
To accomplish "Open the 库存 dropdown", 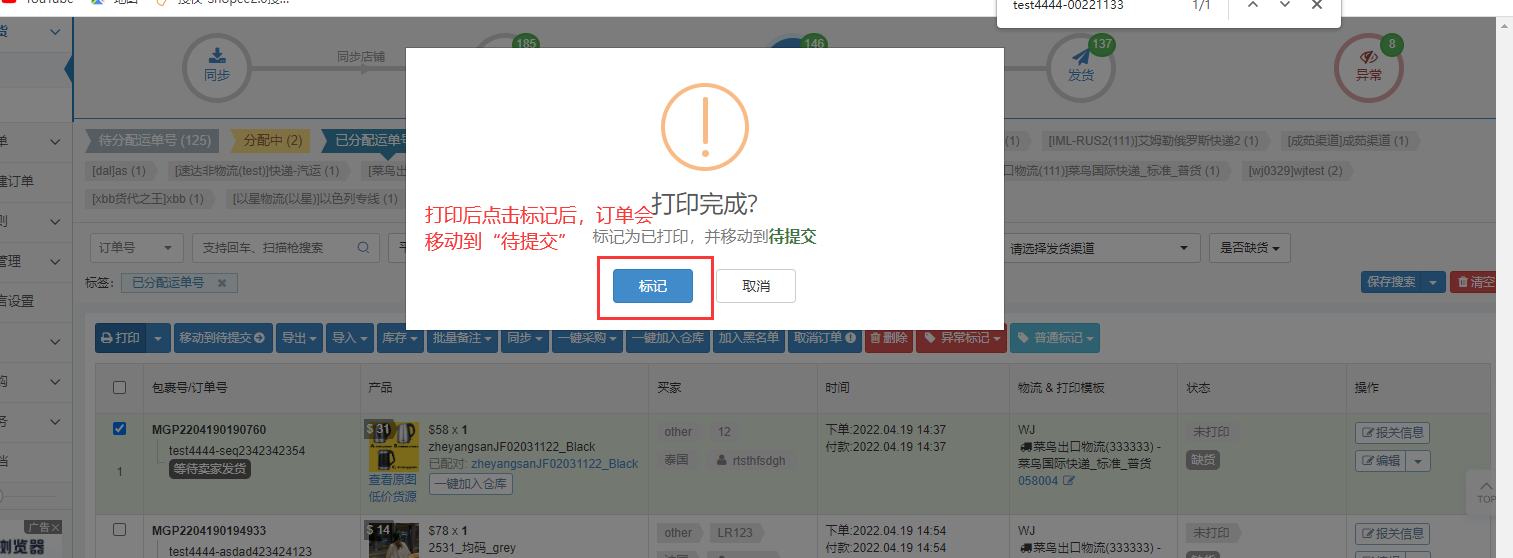I will 401,338.
